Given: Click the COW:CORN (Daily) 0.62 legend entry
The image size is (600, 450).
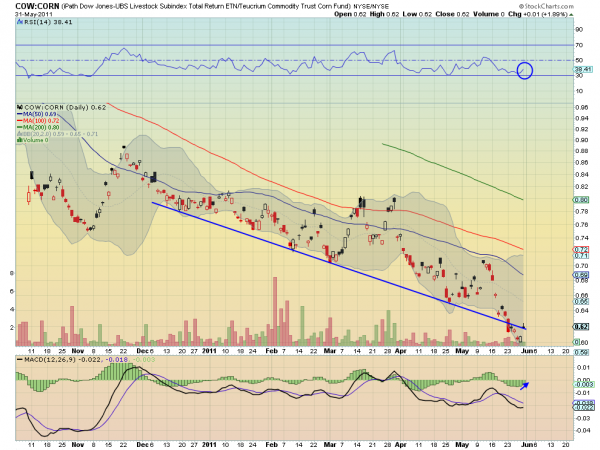Looking at the screenshot, I should pyautogui.click(x=61, y=108).
